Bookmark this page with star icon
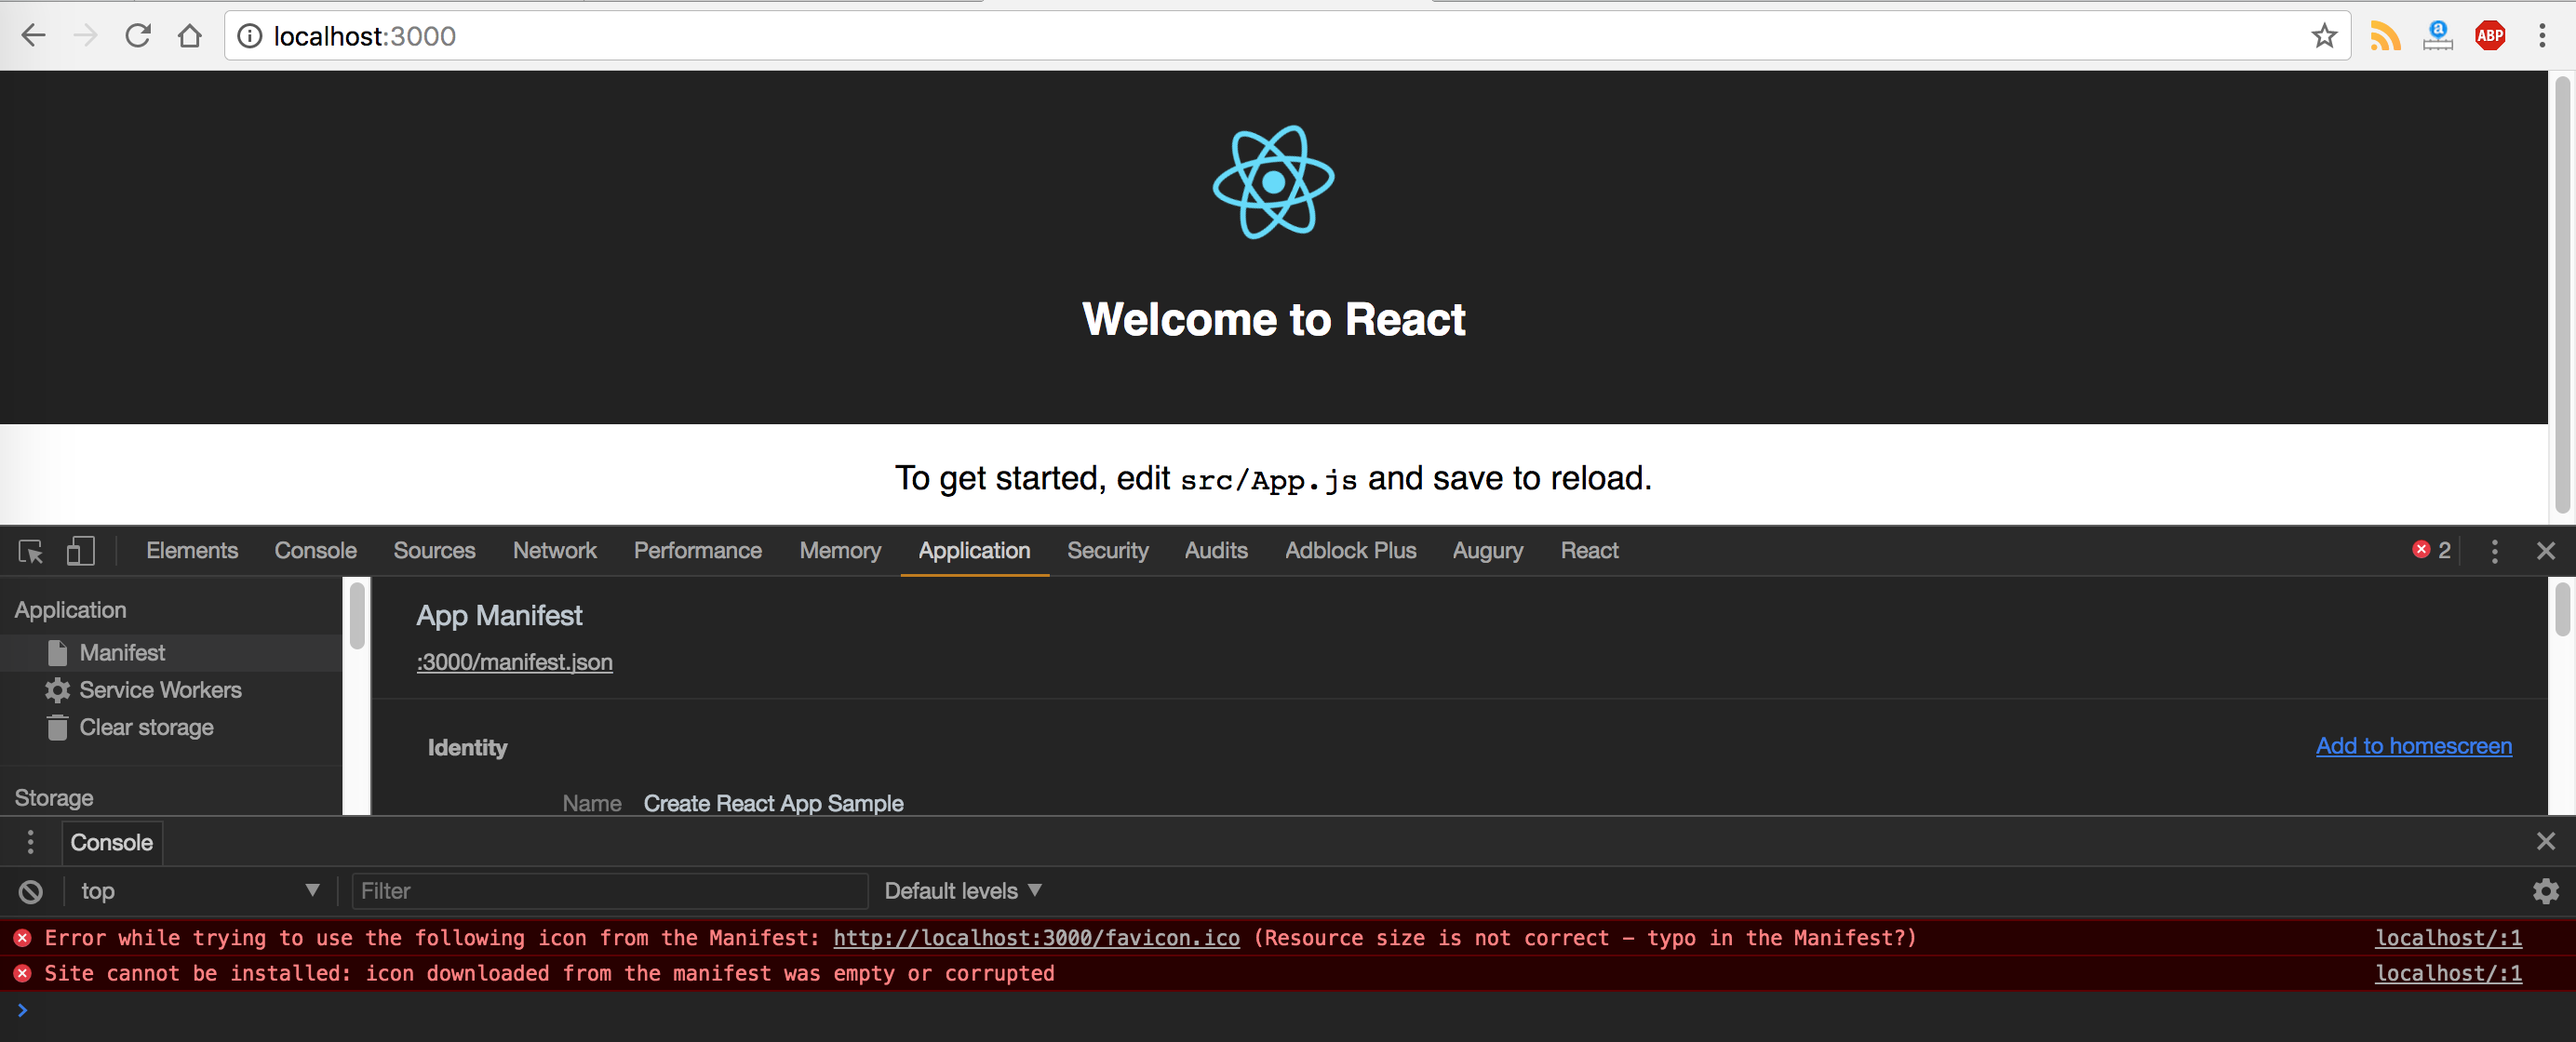Image resolution: width=2576 pixels, height=1042 pixels. (2324, 36)
